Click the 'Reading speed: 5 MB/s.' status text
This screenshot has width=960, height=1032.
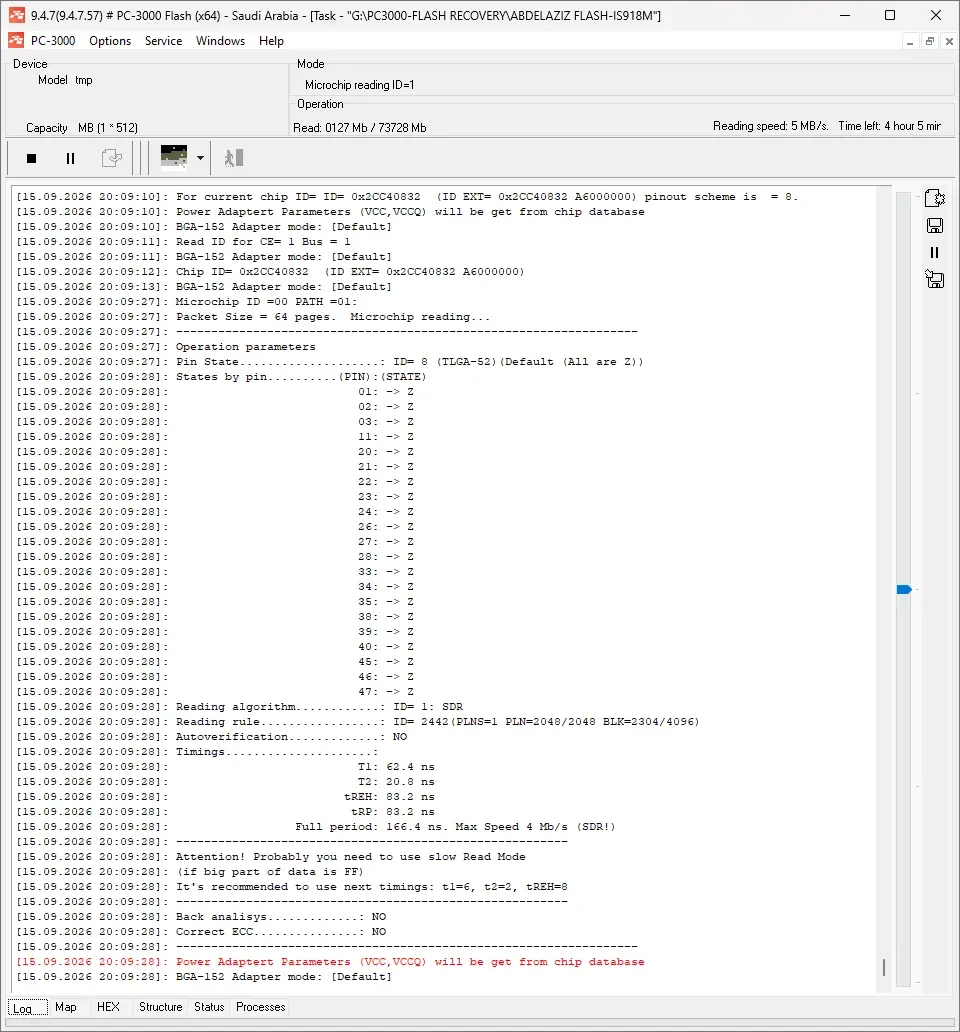771,126
